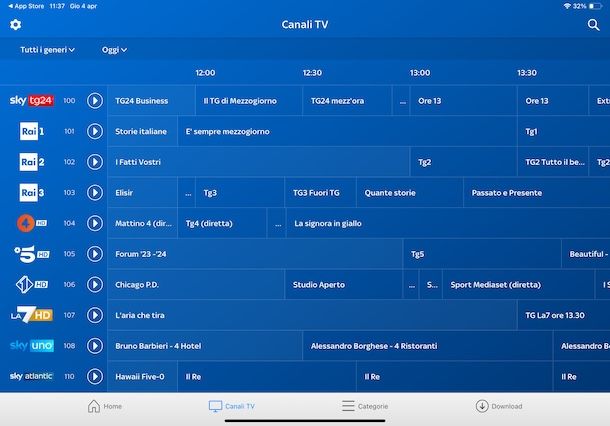Image resolution: width=610 pixels, height=426 pixels.
Task: Open the Categorie tab
Action: (x=365, y=406)
